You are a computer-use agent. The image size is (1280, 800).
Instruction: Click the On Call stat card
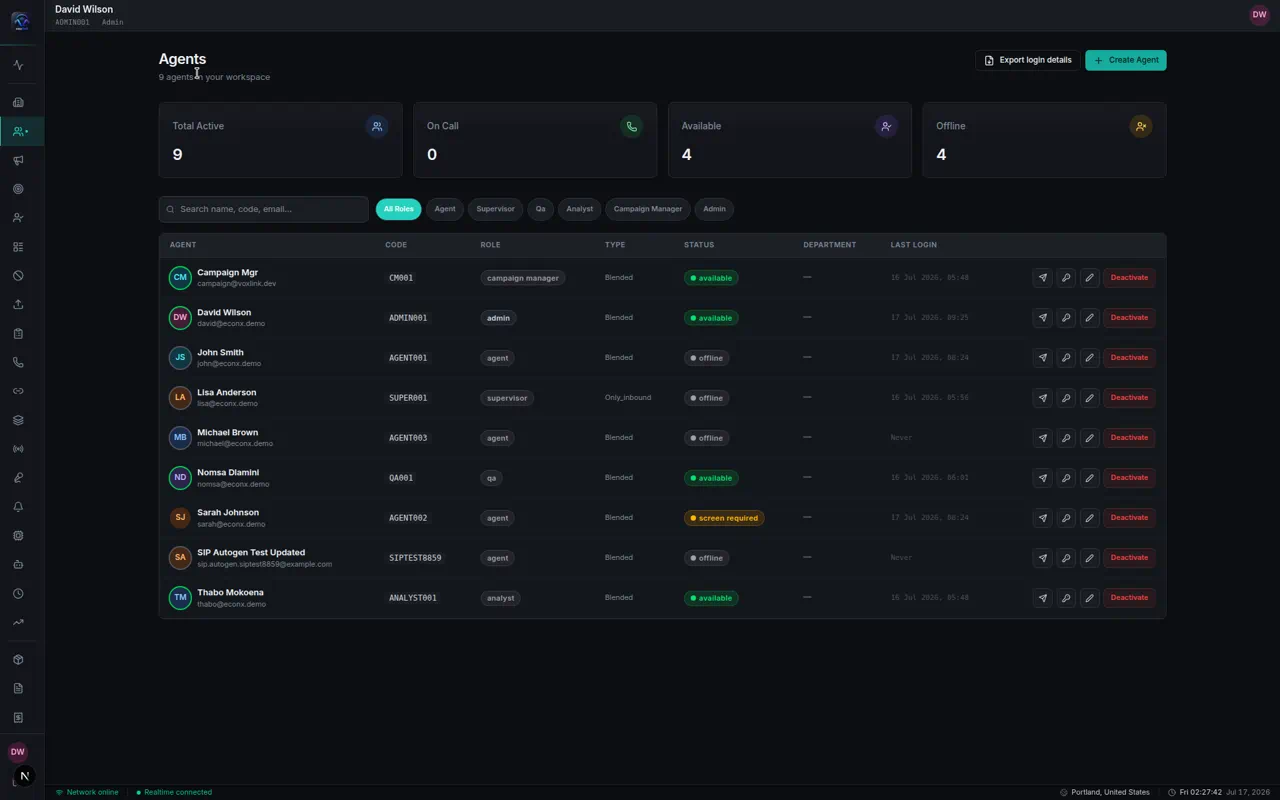(535, 140)
